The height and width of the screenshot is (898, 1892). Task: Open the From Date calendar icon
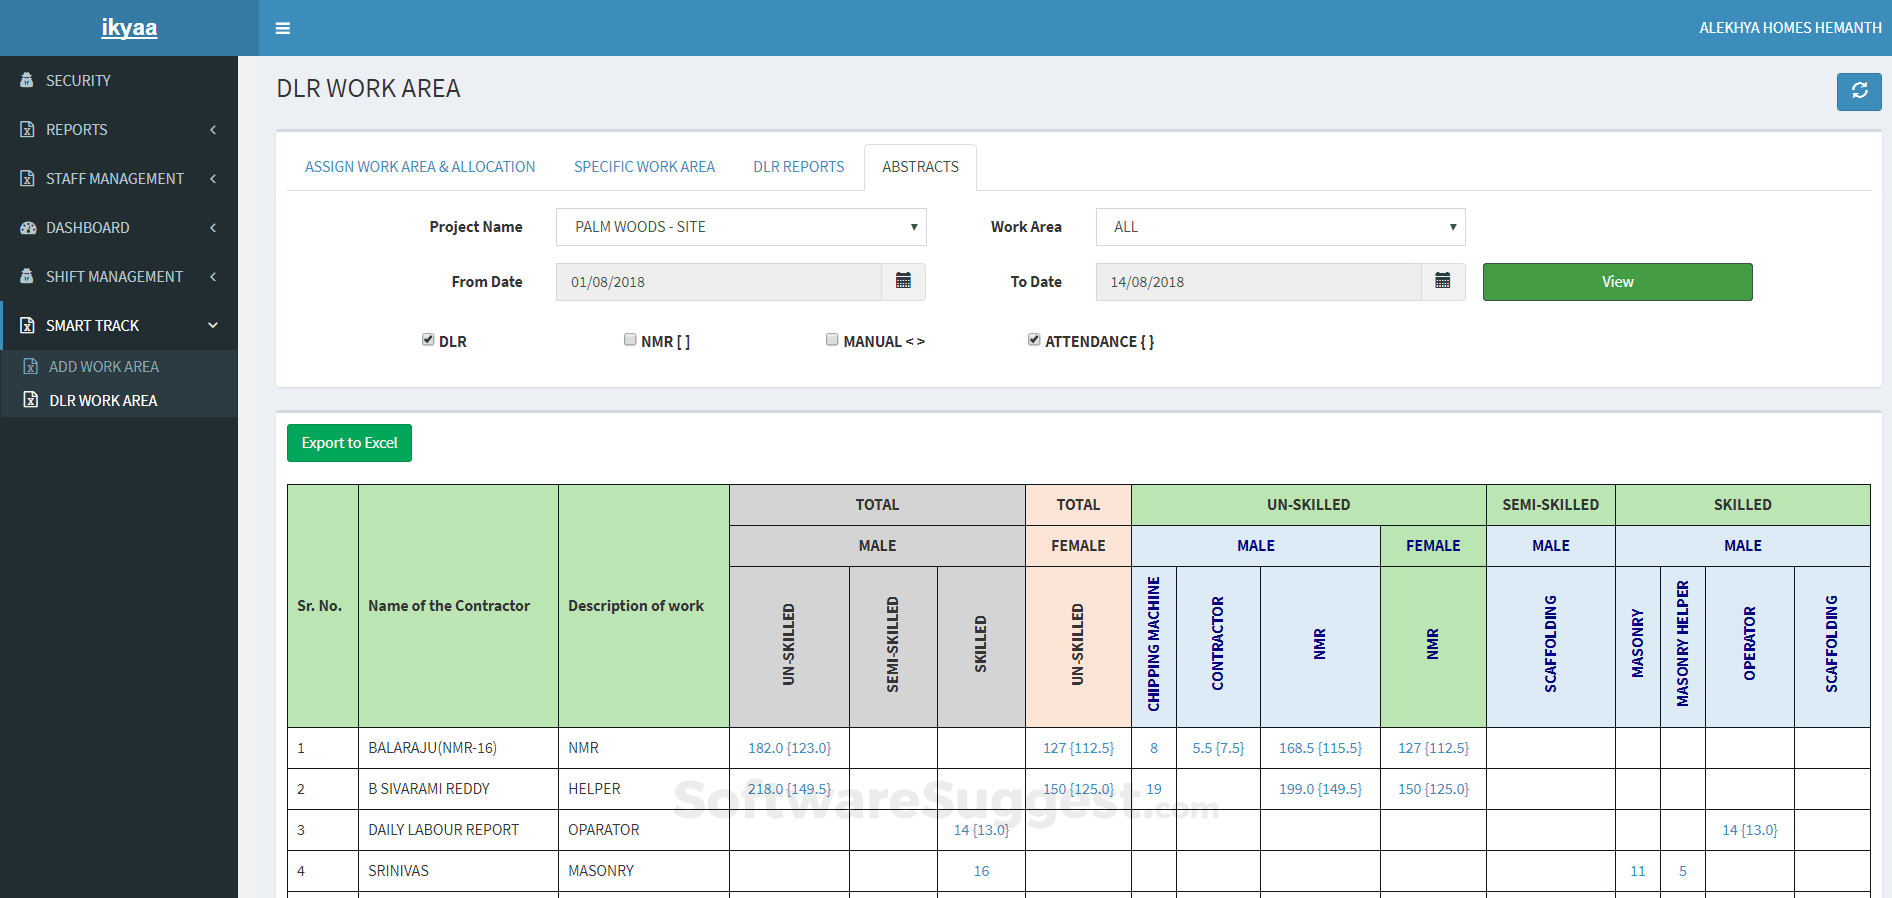coord(903,281)
